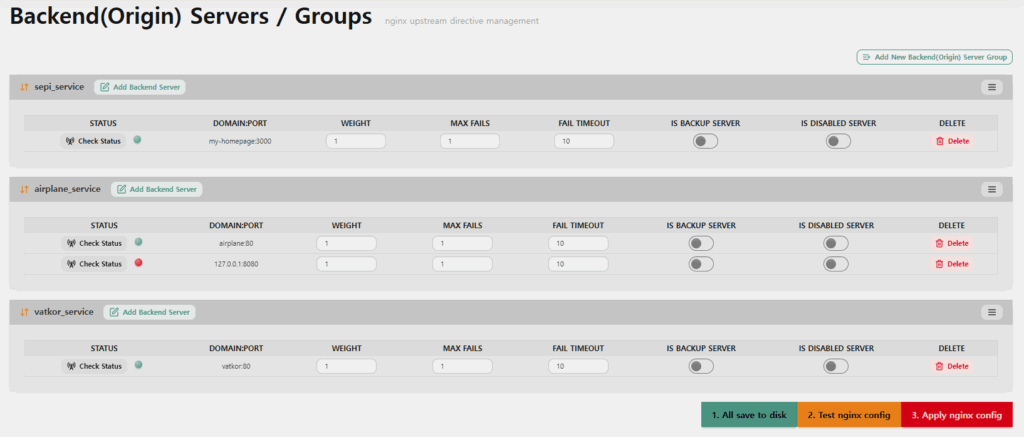Open the airplane_service group hamburger menu

point(991,189)
